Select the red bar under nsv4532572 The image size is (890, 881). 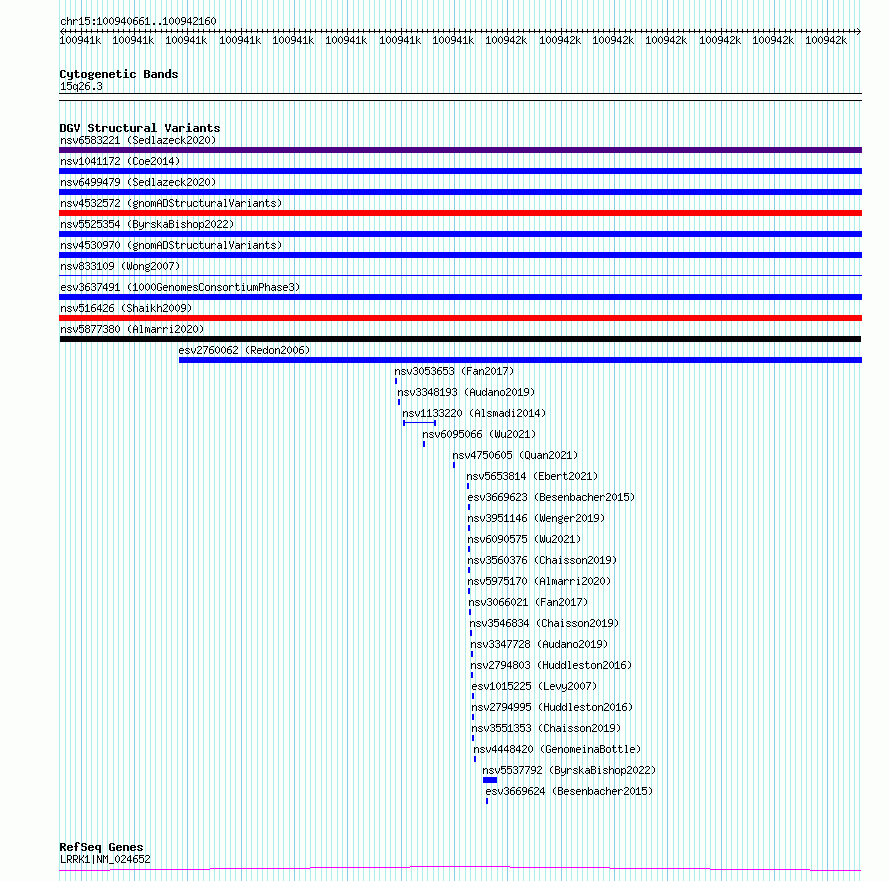point(460,213)
